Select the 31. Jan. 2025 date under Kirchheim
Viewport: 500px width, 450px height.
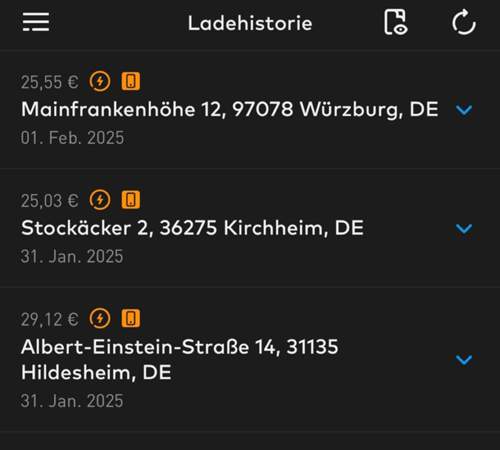72,256
